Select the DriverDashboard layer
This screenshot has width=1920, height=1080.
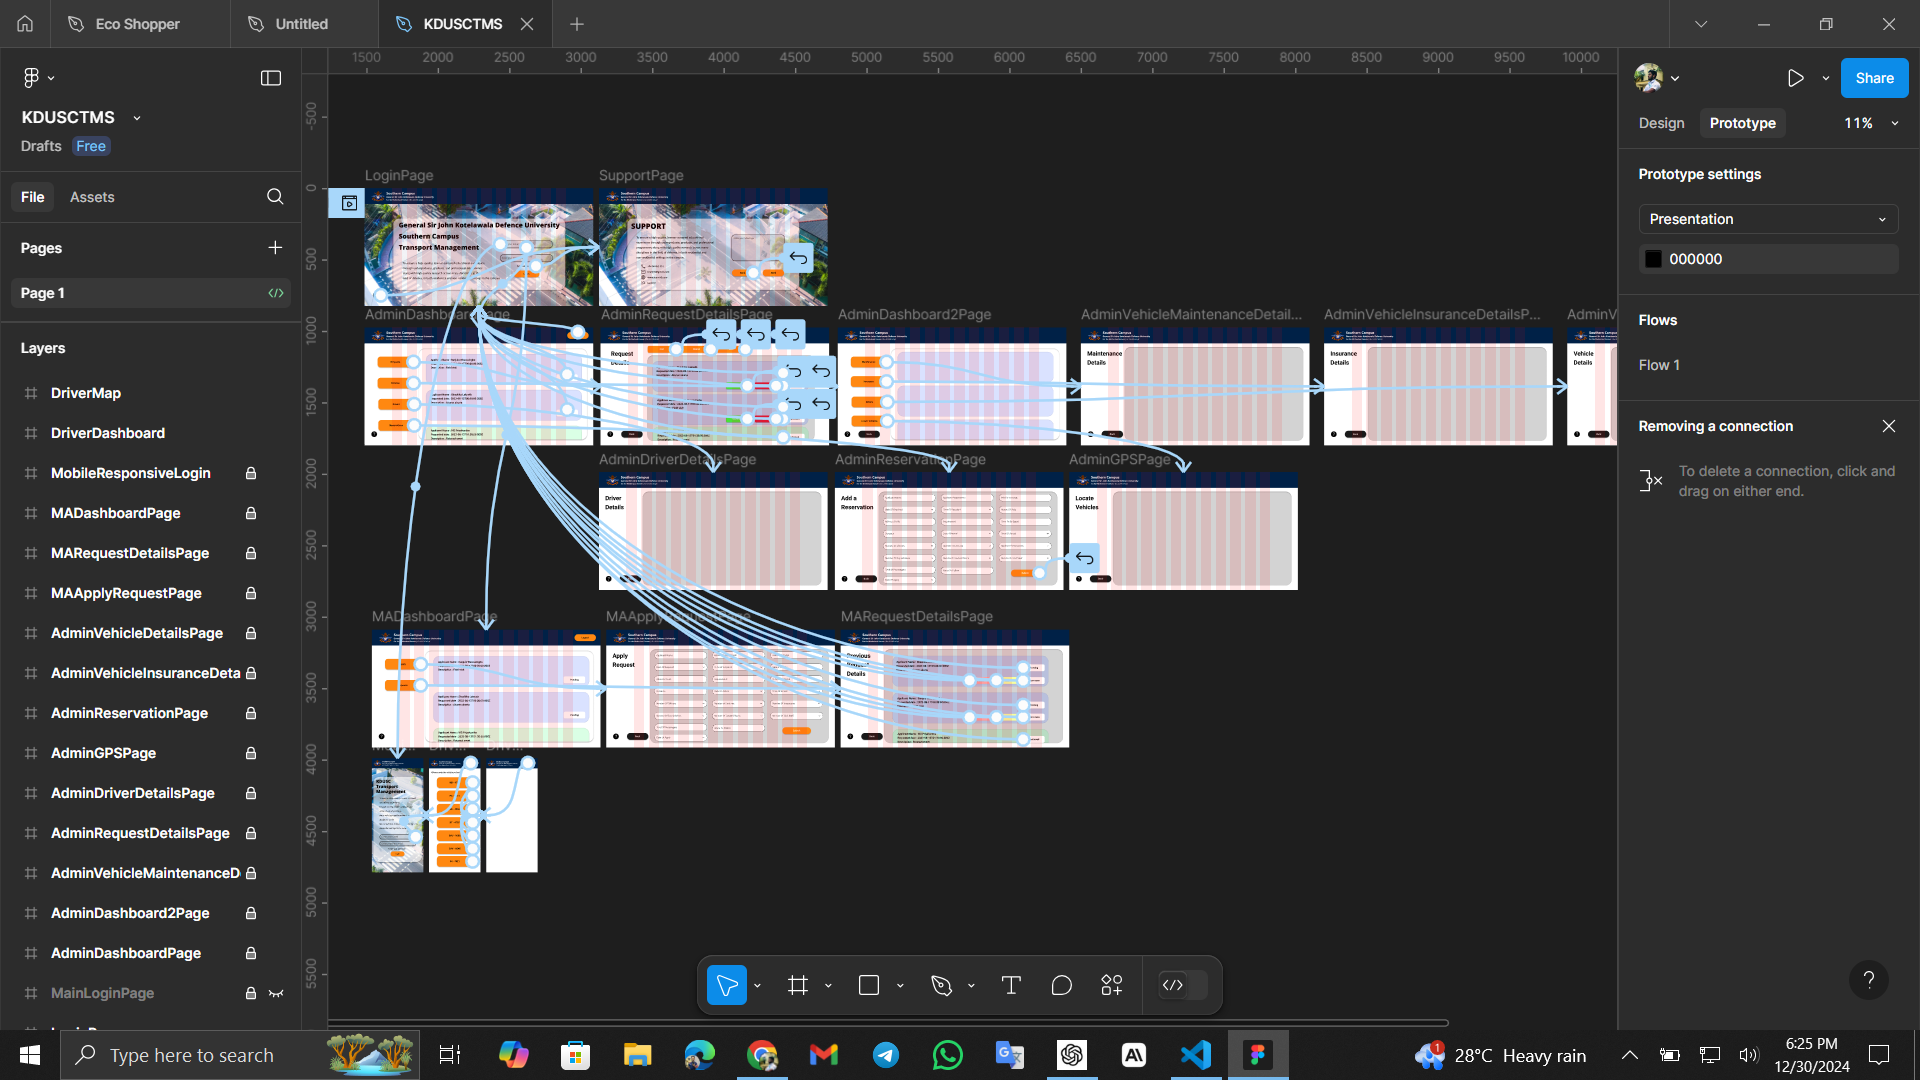pyautogui.click(x=108, y=433)
